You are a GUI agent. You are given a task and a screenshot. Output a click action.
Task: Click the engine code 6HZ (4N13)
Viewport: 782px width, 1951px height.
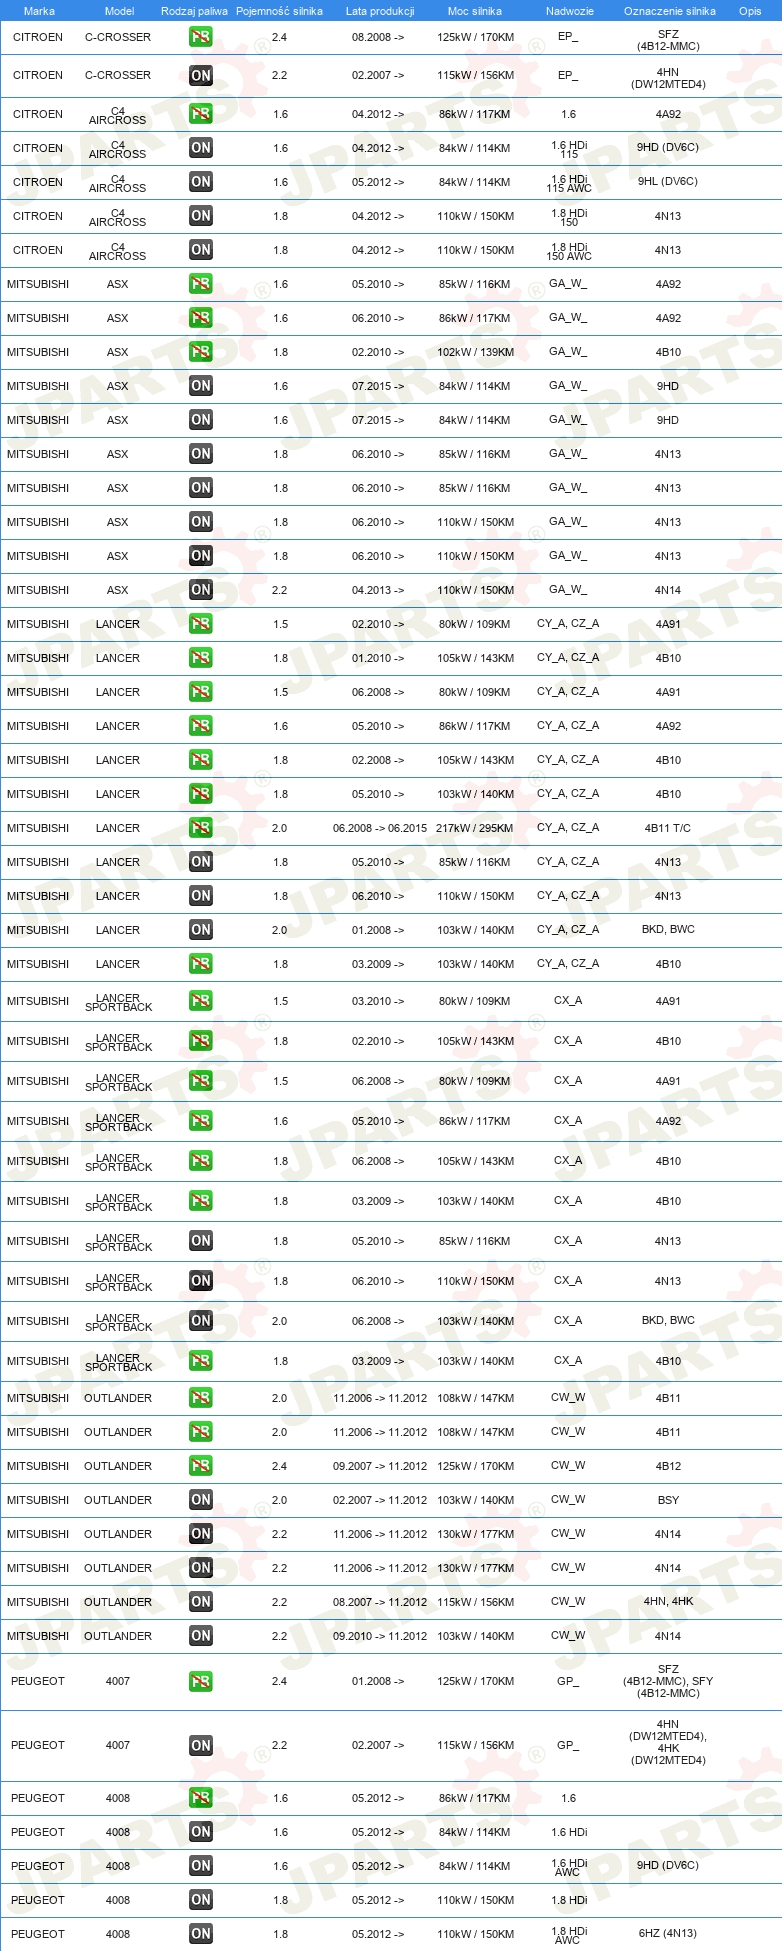(668, 1934)
